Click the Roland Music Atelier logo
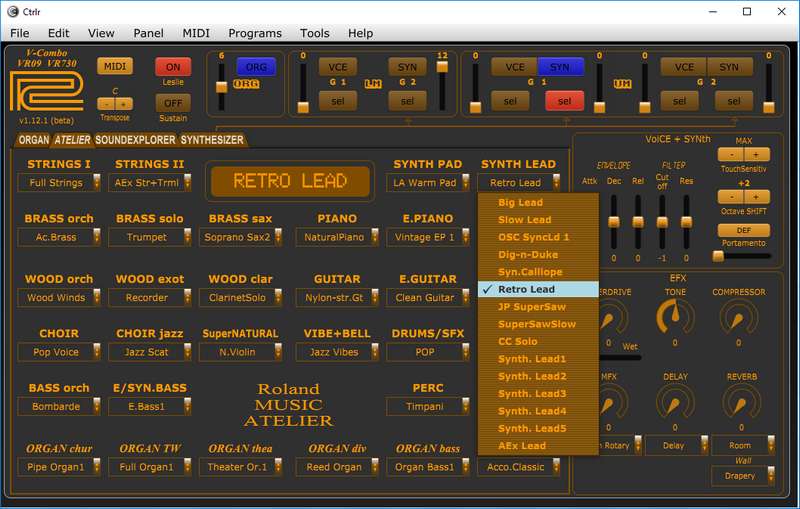This screenshot has height=509, width=800. click(x=289, y=404)
